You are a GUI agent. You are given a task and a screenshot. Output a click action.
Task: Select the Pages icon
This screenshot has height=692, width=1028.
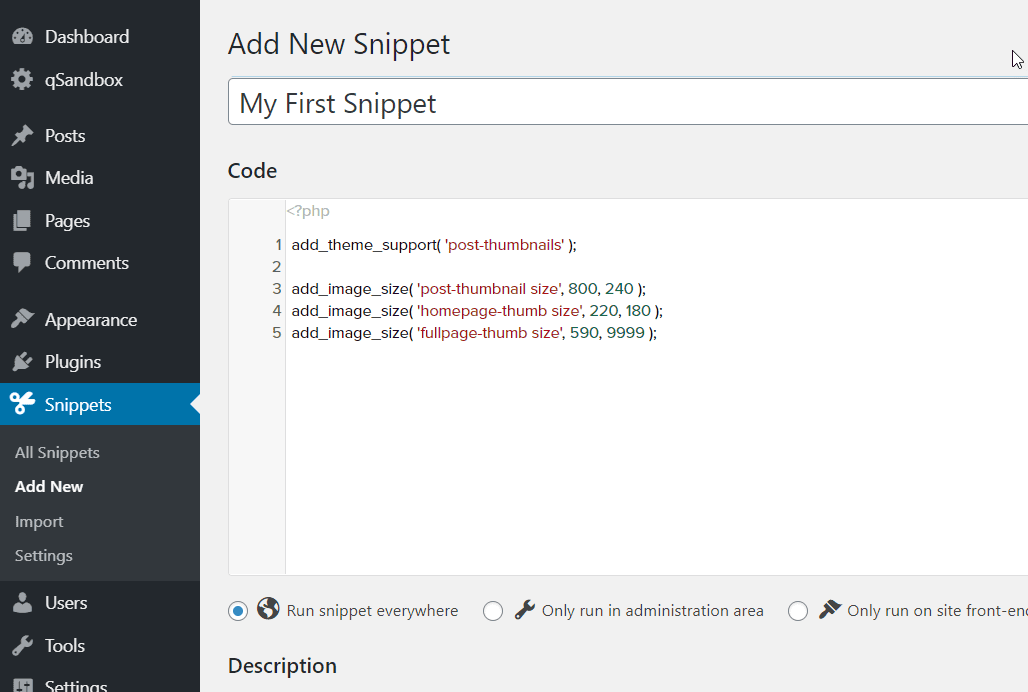click(x=22, y=220)
